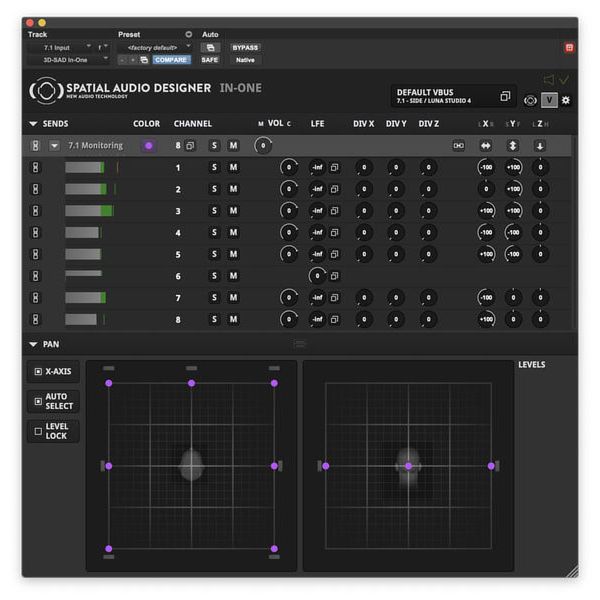Click the channel 1 VOL knob
Viewport: 600px width, 600px height.
point(289,167)
